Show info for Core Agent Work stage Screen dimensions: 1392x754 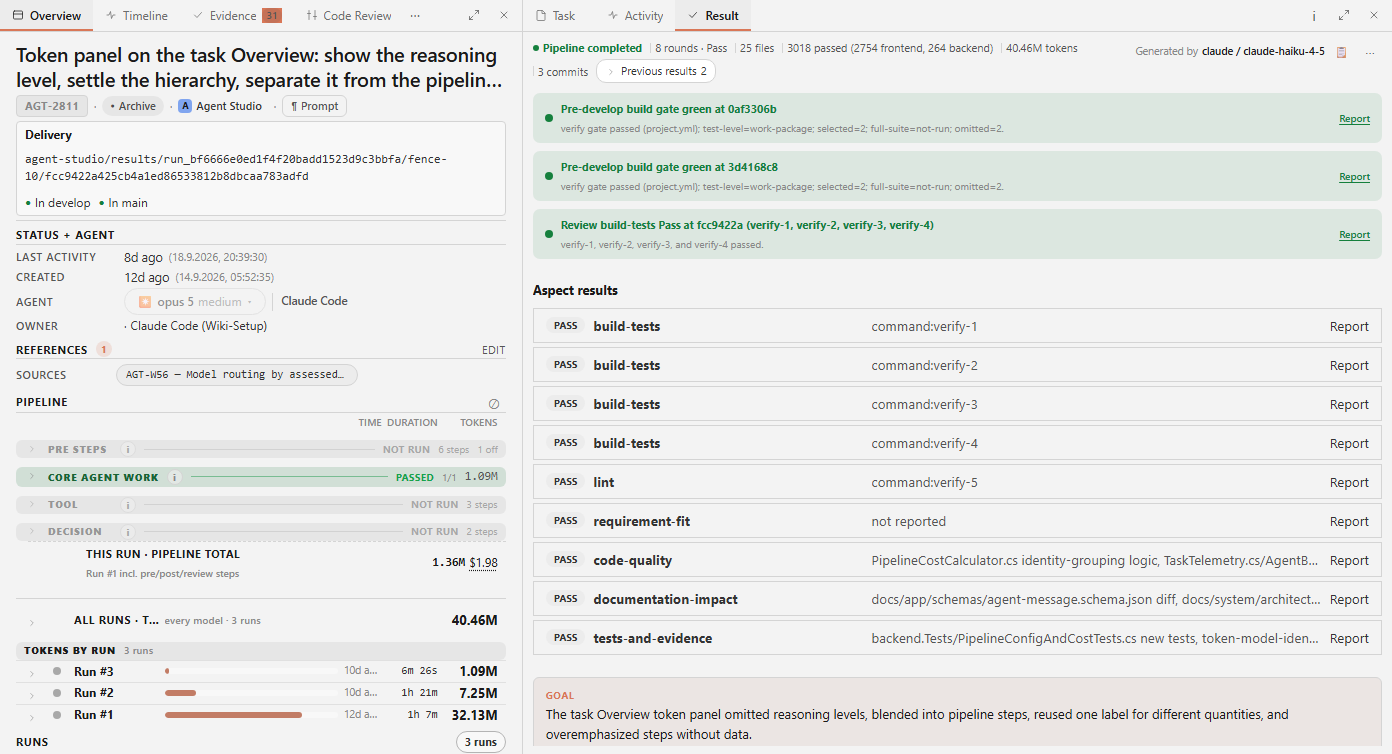[175, 478]
